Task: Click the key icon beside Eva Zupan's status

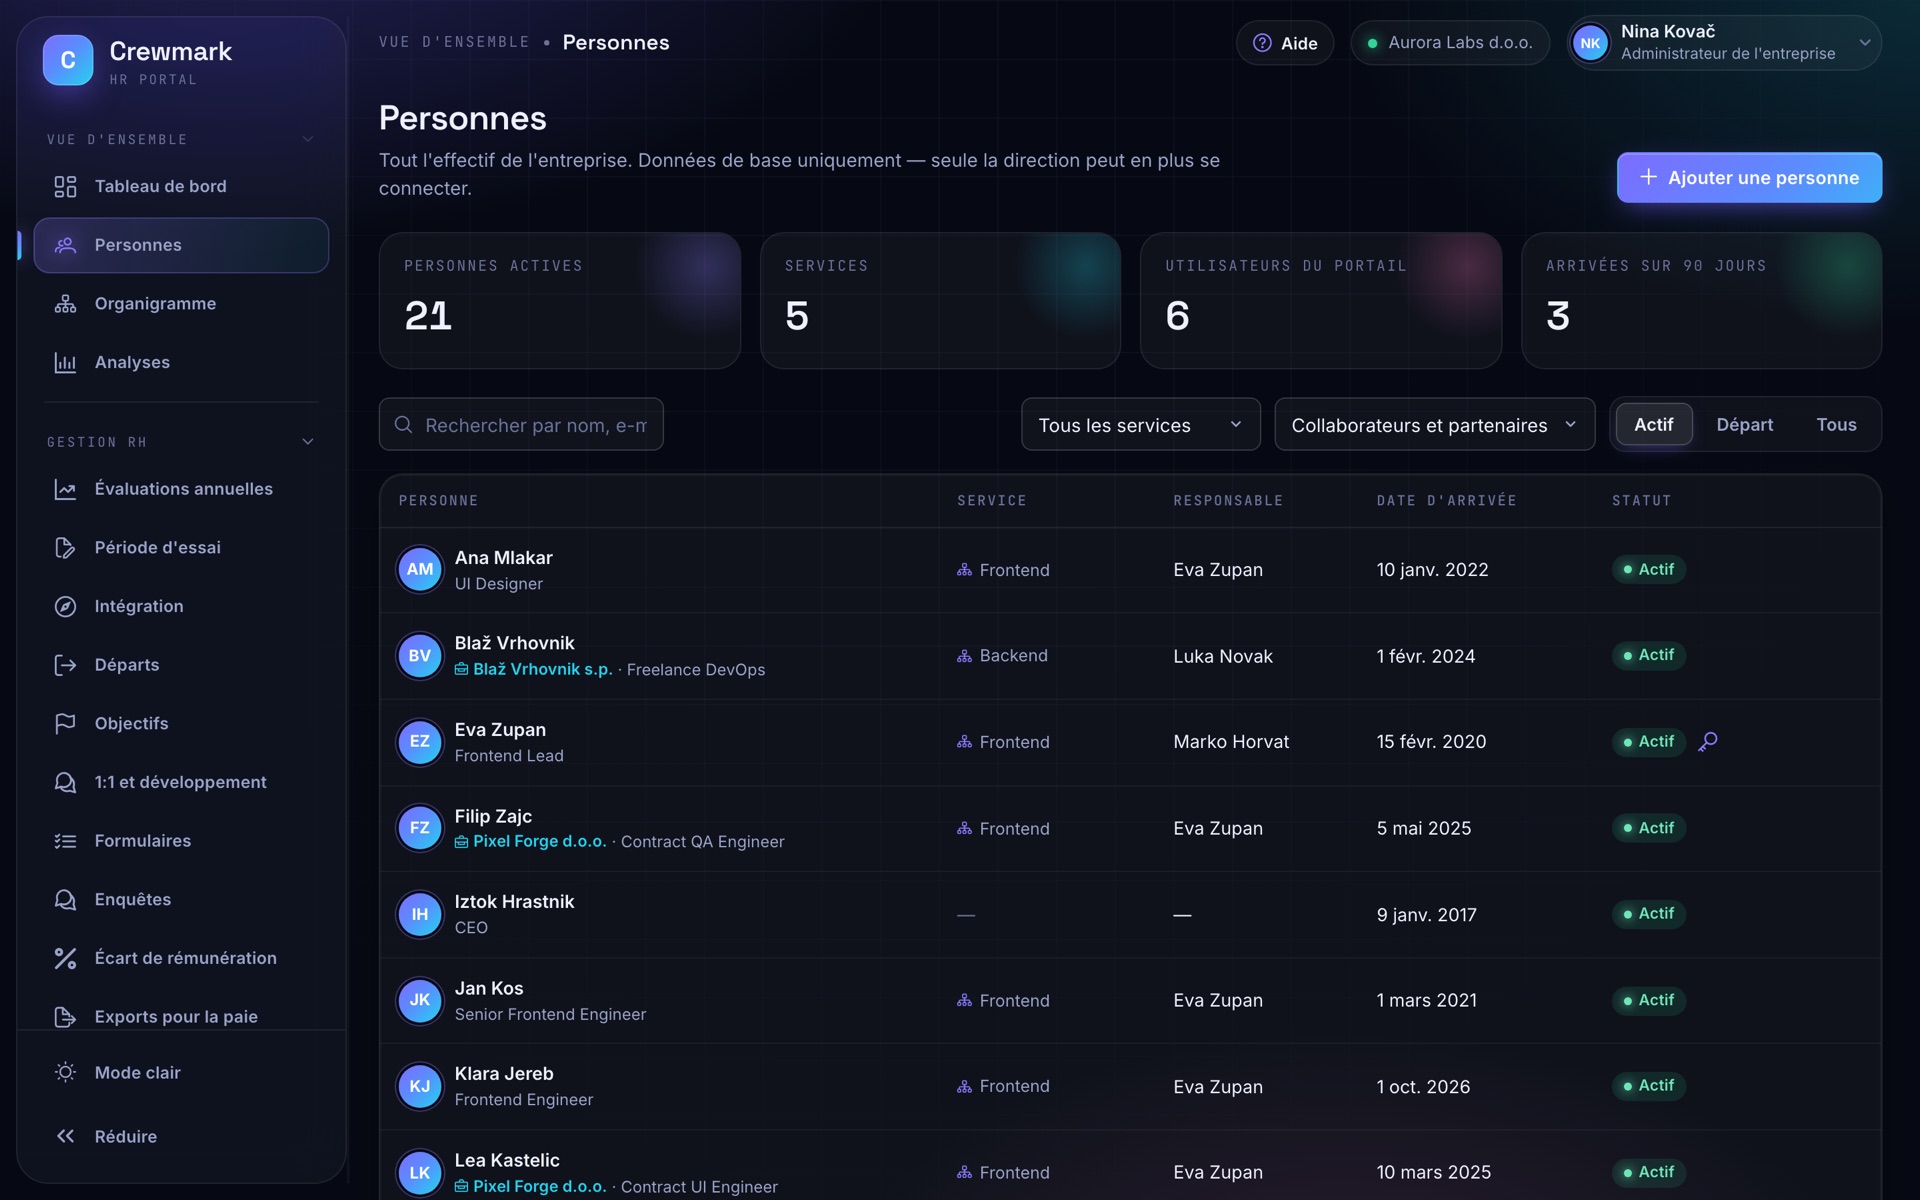Action: pos(1708,741)
